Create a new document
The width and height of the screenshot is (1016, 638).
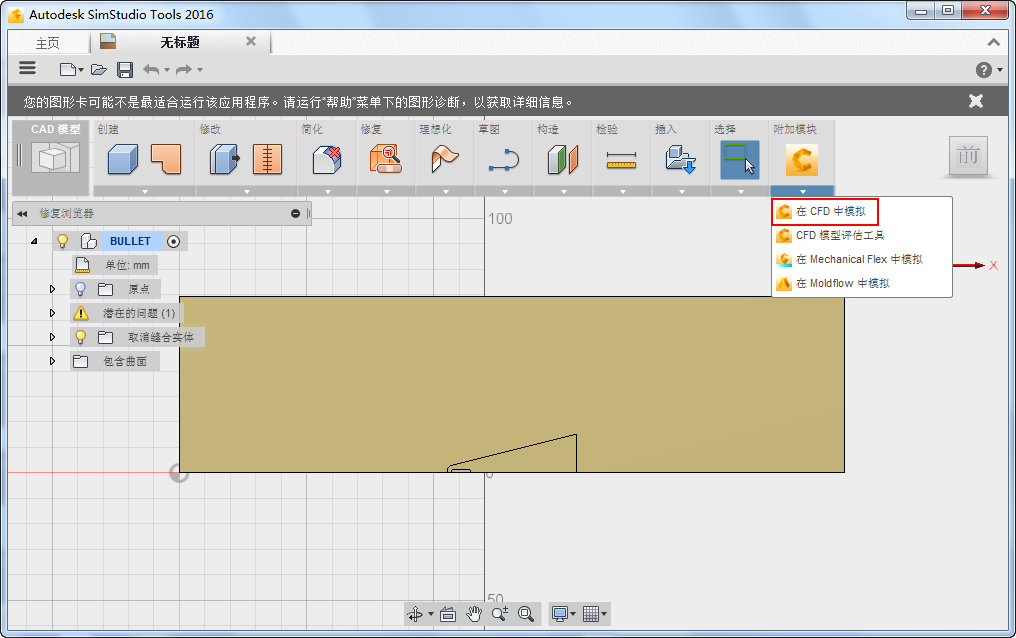67,69
